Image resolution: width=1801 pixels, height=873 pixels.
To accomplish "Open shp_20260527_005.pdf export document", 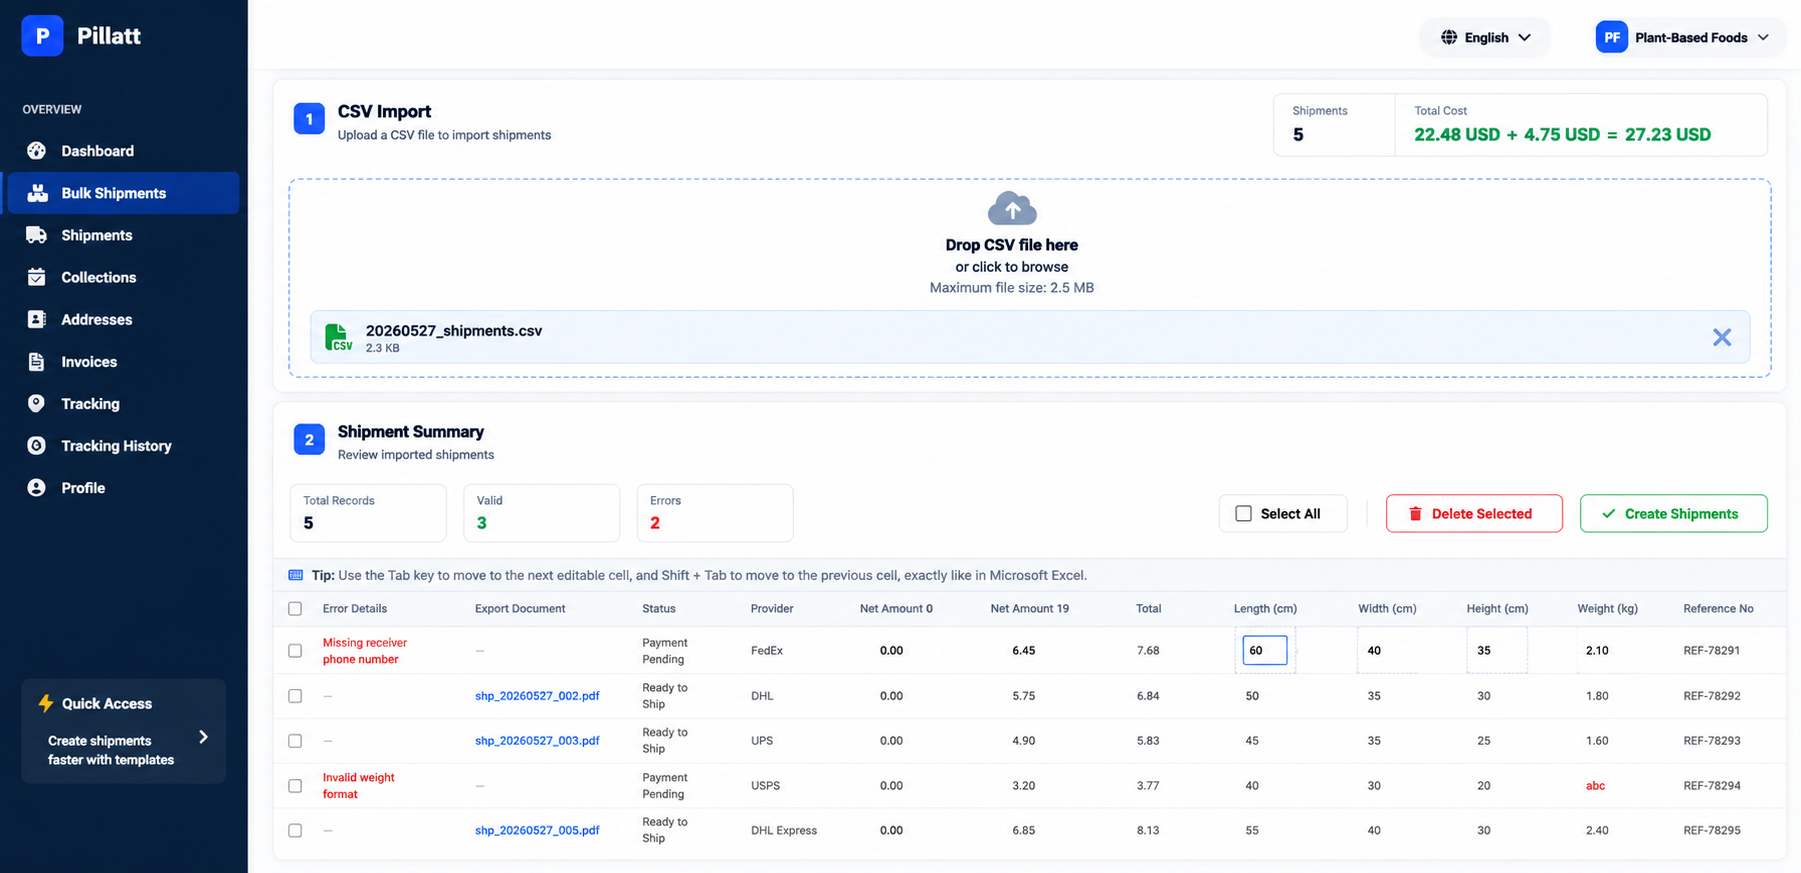I will [537, 831].
